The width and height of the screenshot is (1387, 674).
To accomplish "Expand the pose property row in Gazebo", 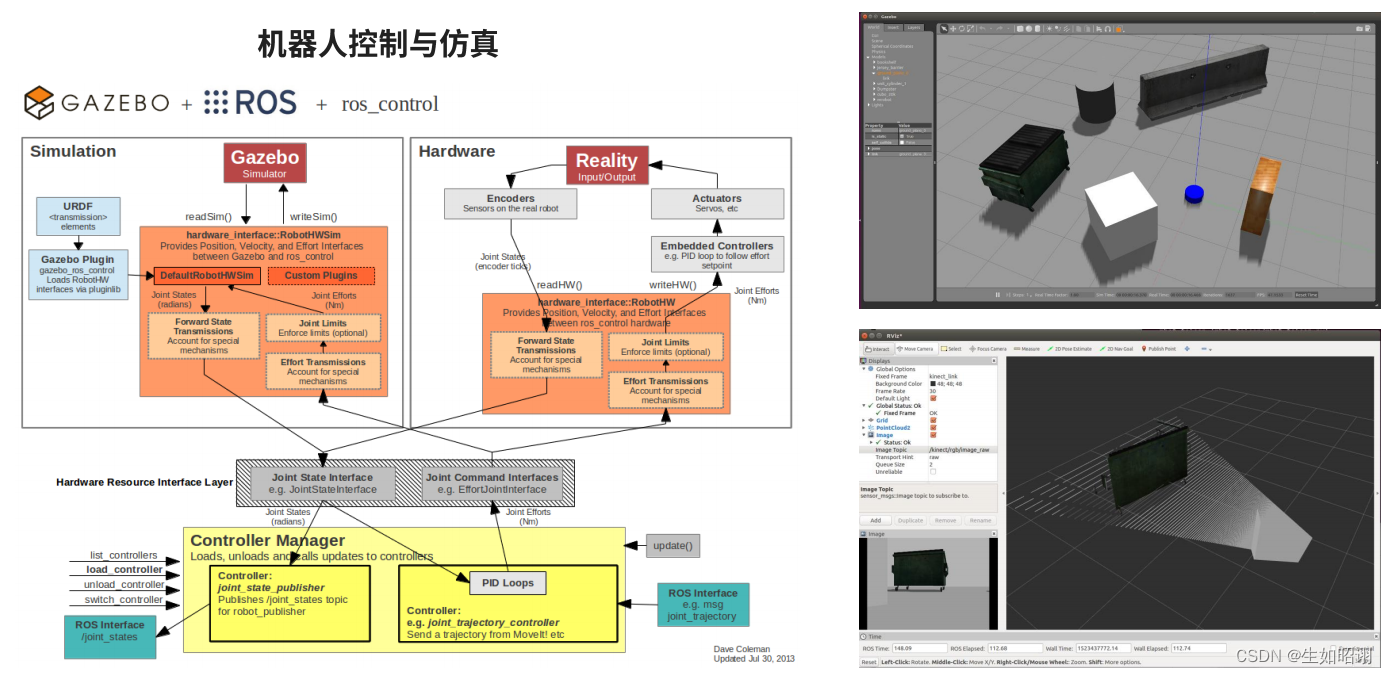I will tap(869, 148).
